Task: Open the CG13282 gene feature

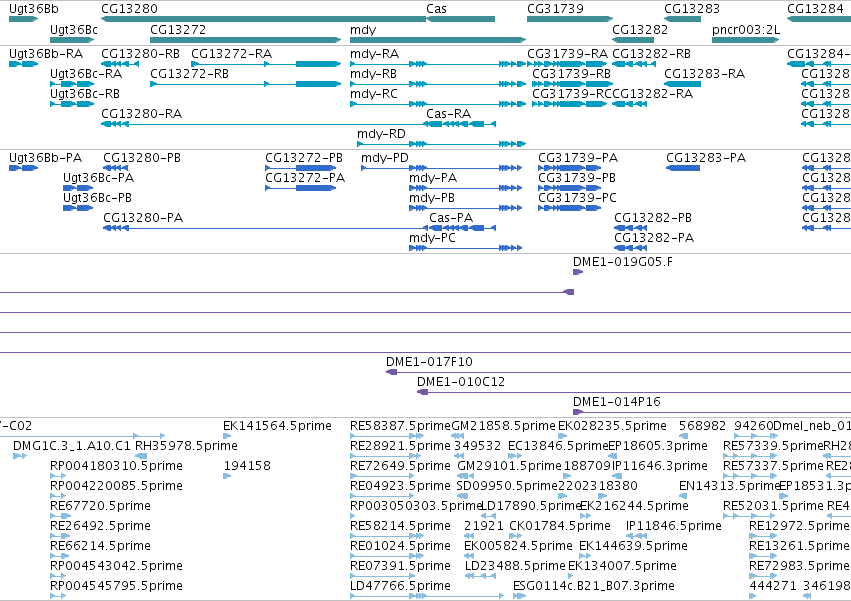Action: pyautogui.click(x=633, y=40)
